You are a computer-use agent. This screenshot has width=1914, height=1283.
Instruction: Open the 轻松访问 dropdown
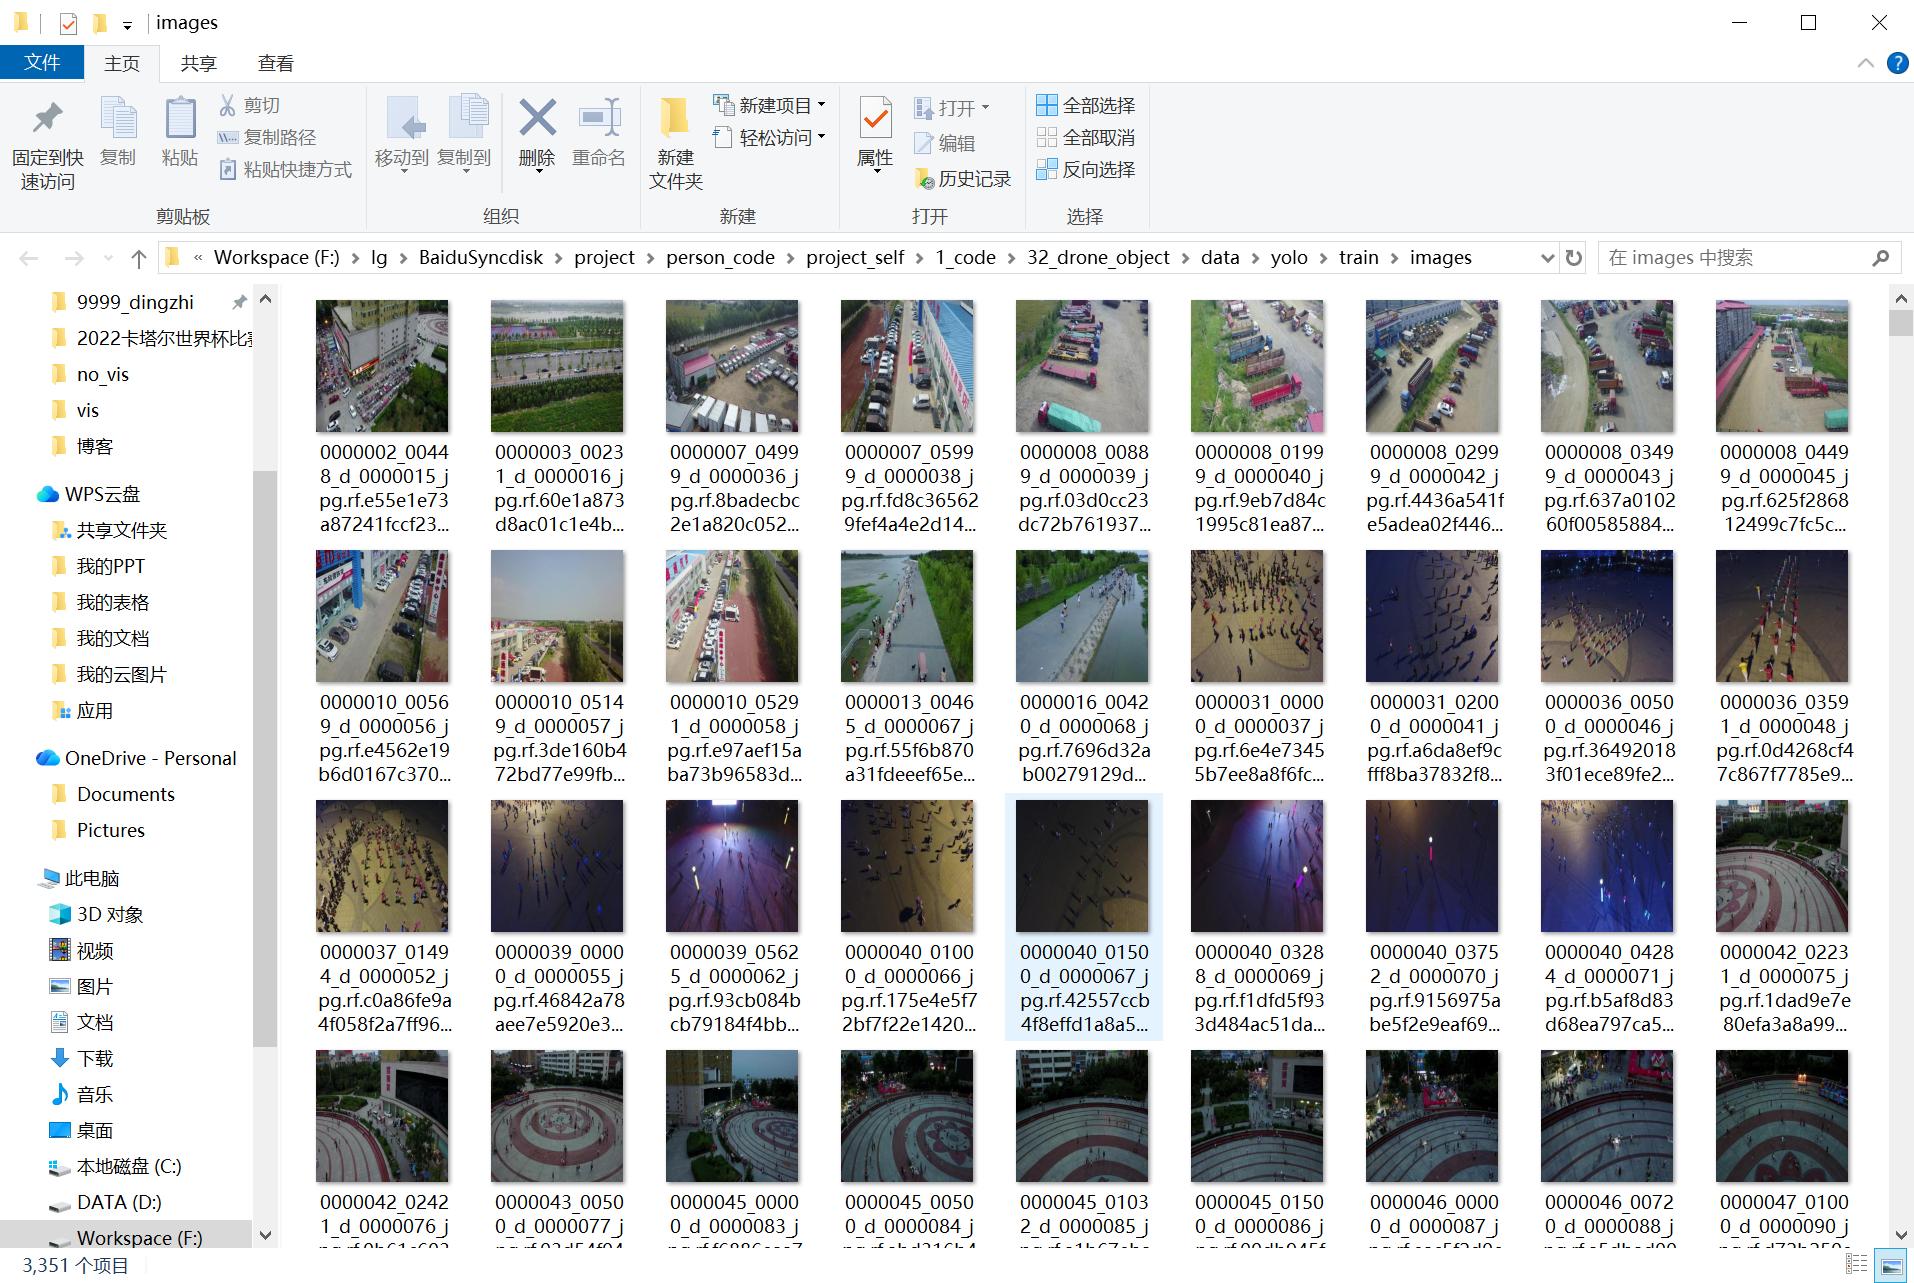point(822,137)
